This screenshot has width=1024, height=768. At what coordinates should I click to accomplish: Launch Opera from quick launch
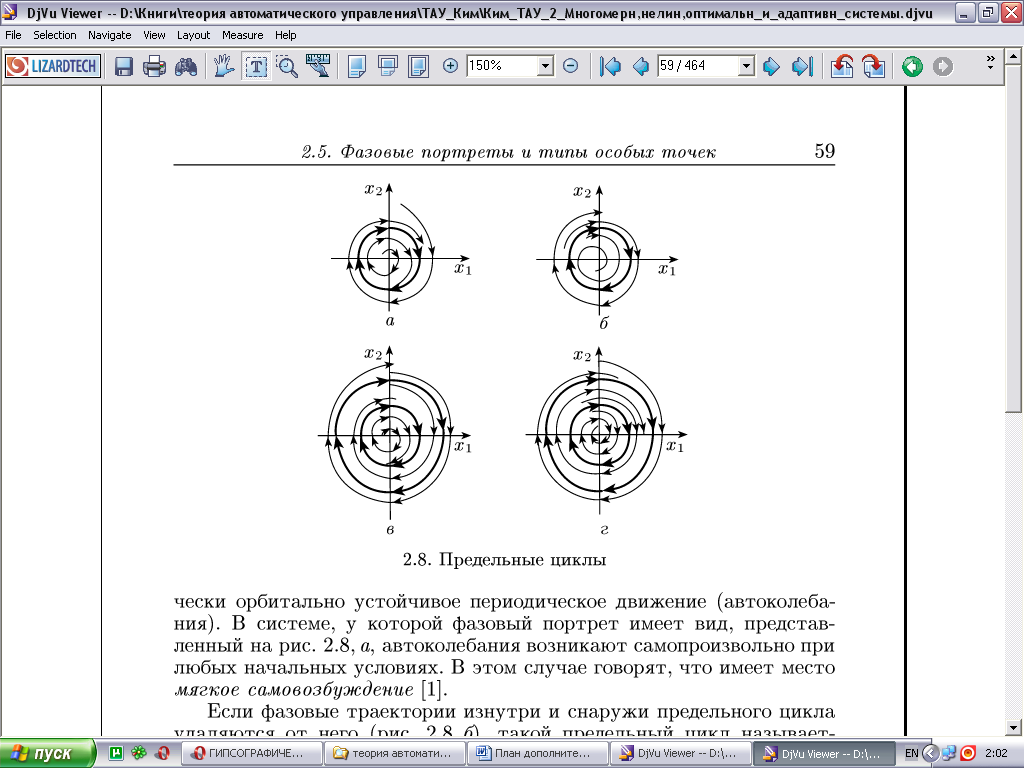(x=163, y=753)
